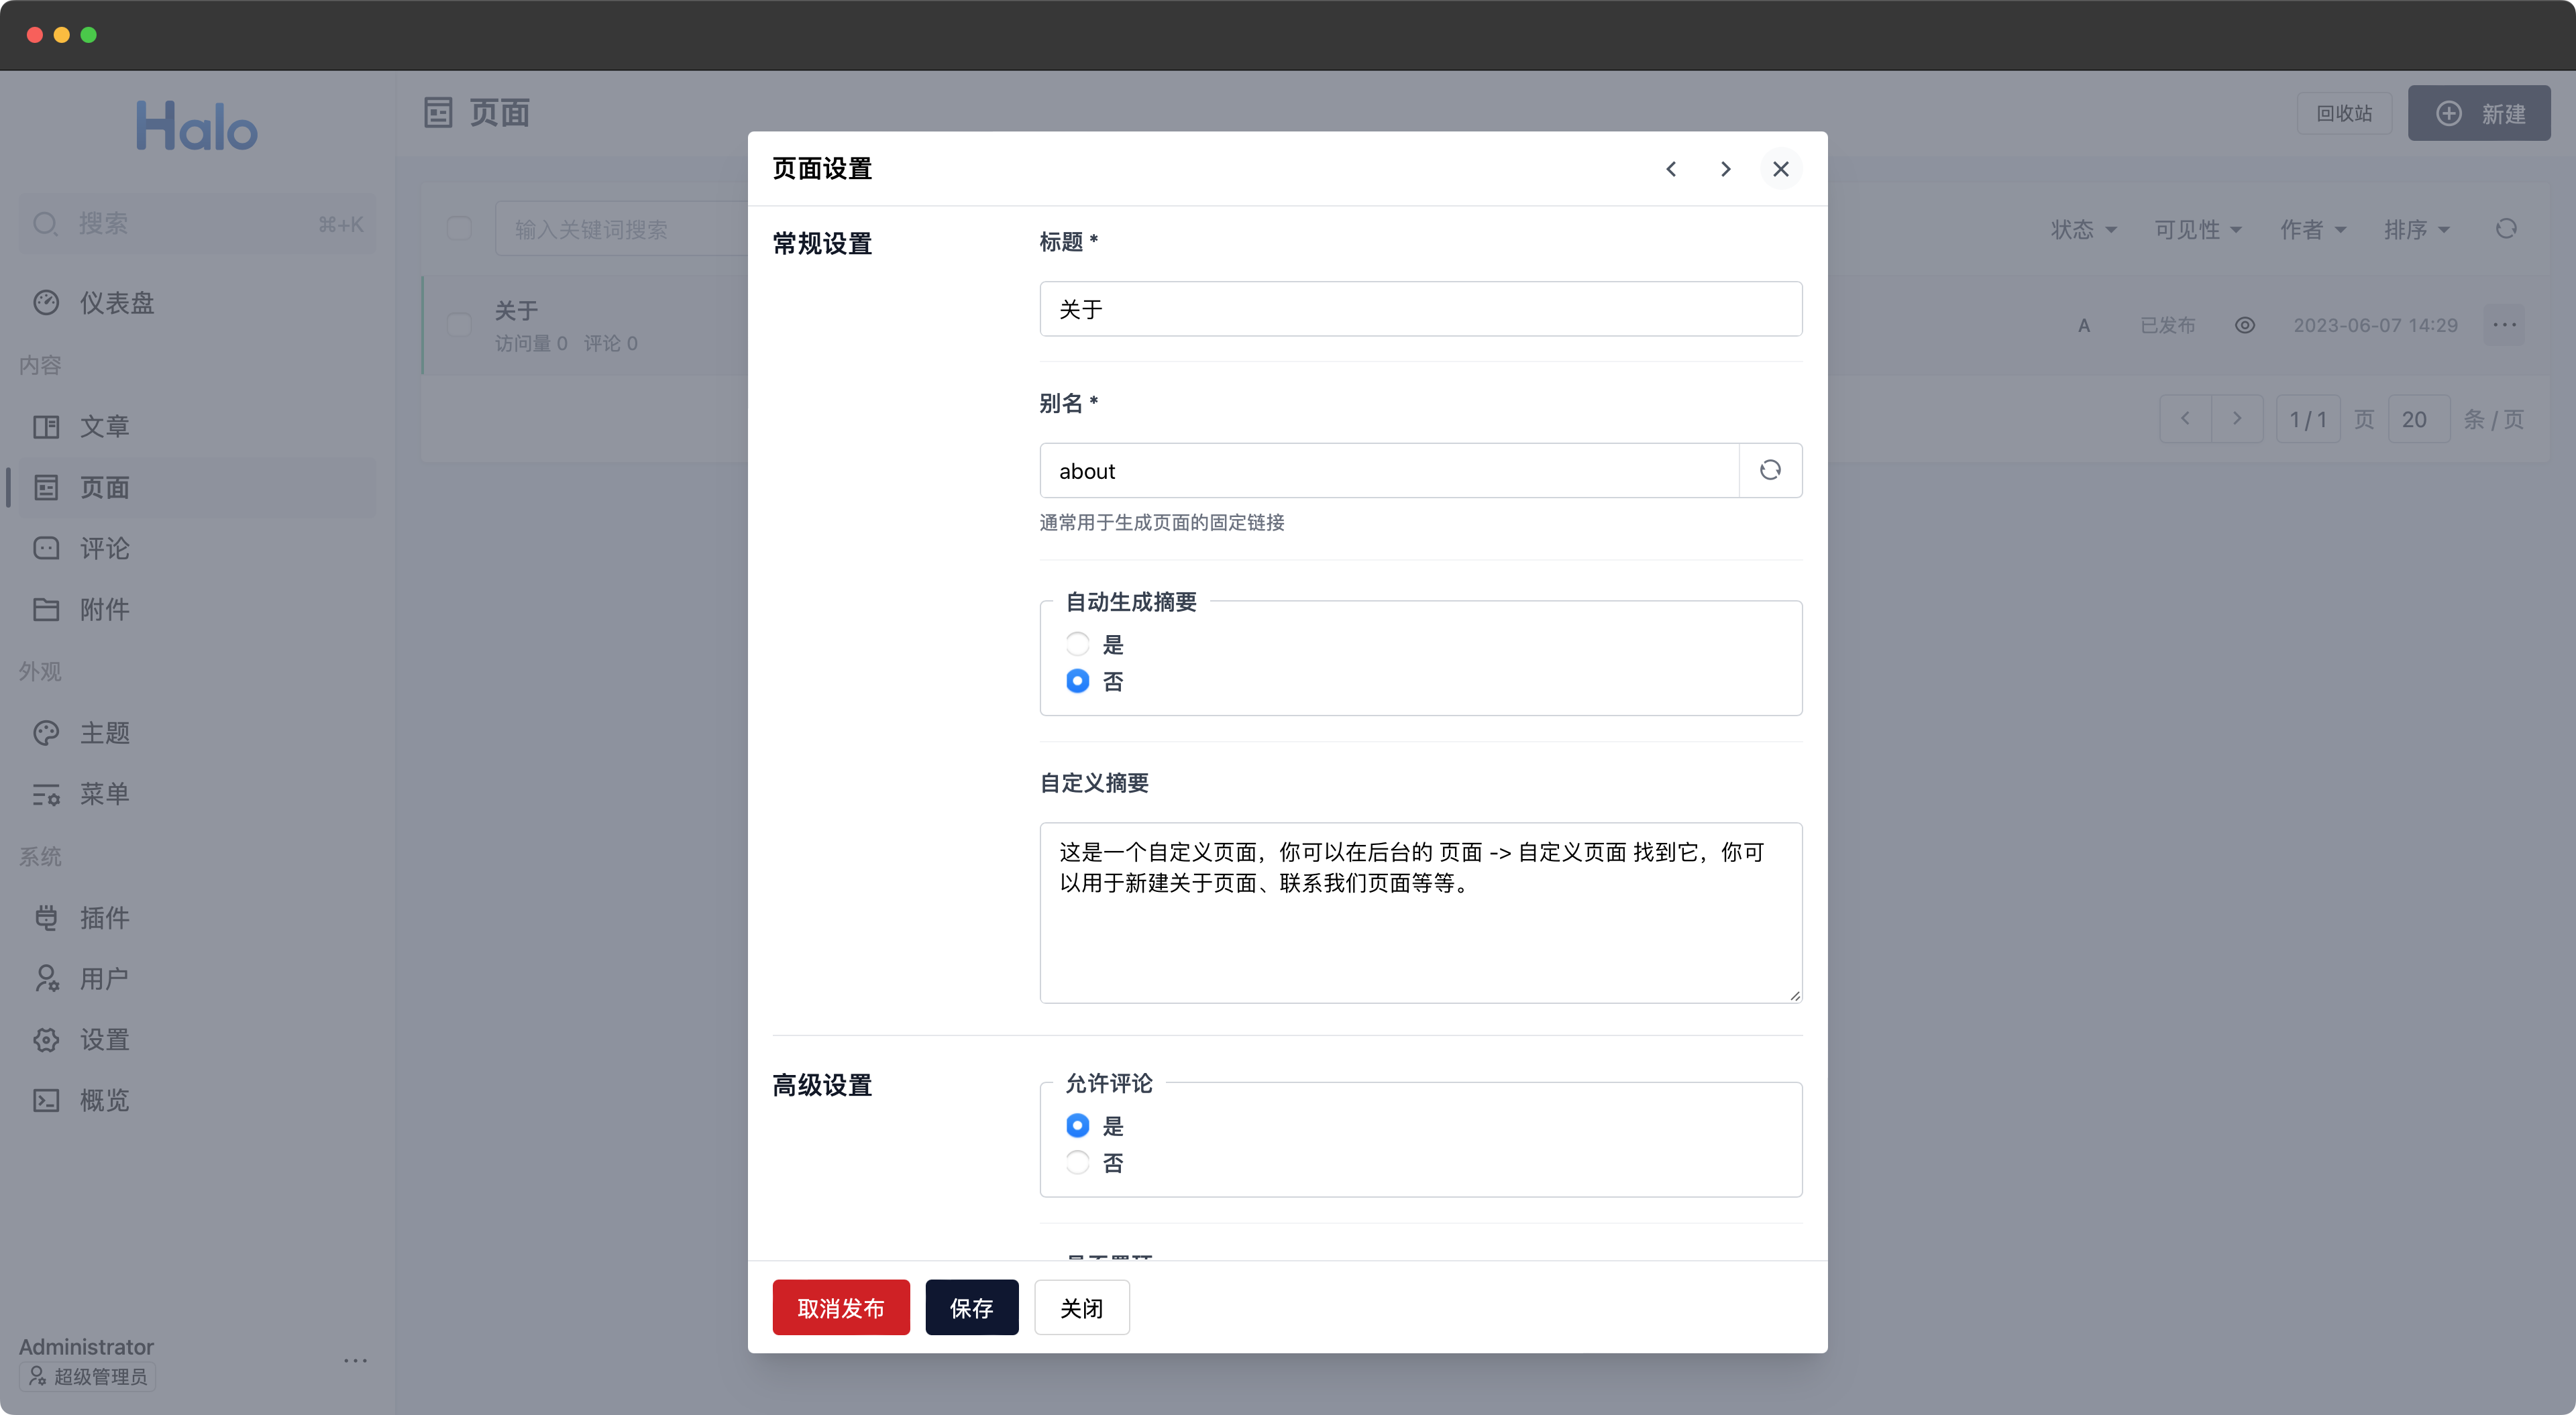Image resolution: width=2576 pixels, height=1415 pixels.
Task: Expand the 作者 author filter dropdown
Action: (x=2313, y=230)
